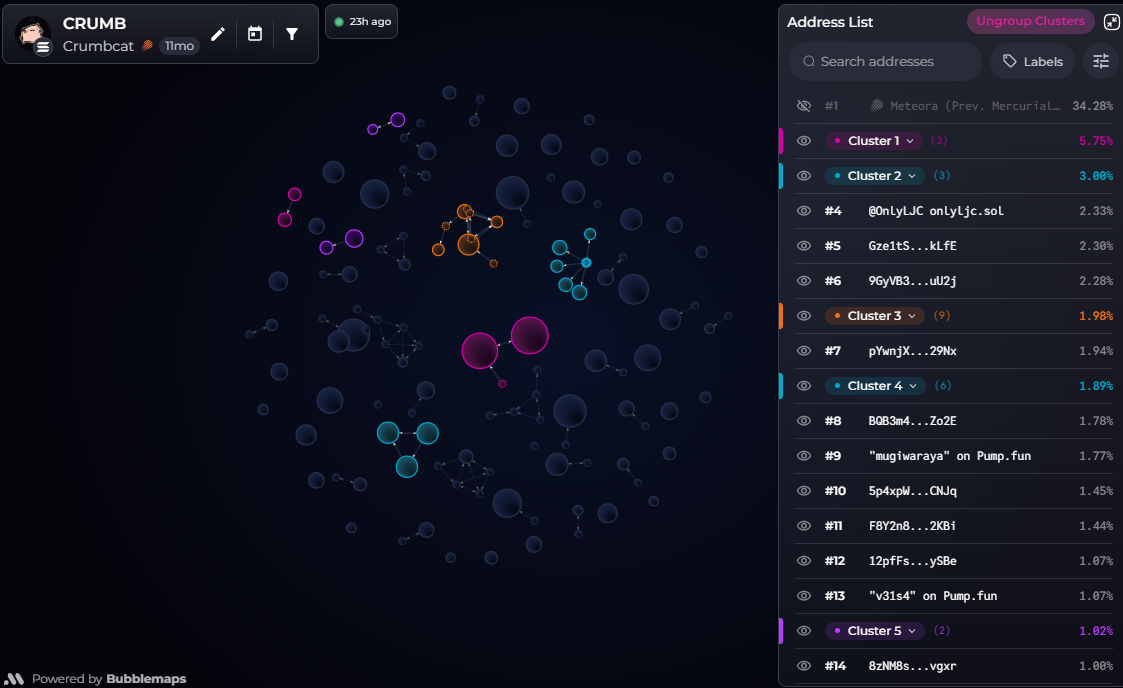Expand the Cluster 3 dropdown
Screen dimensions: 1123x688
click(874, 316)
